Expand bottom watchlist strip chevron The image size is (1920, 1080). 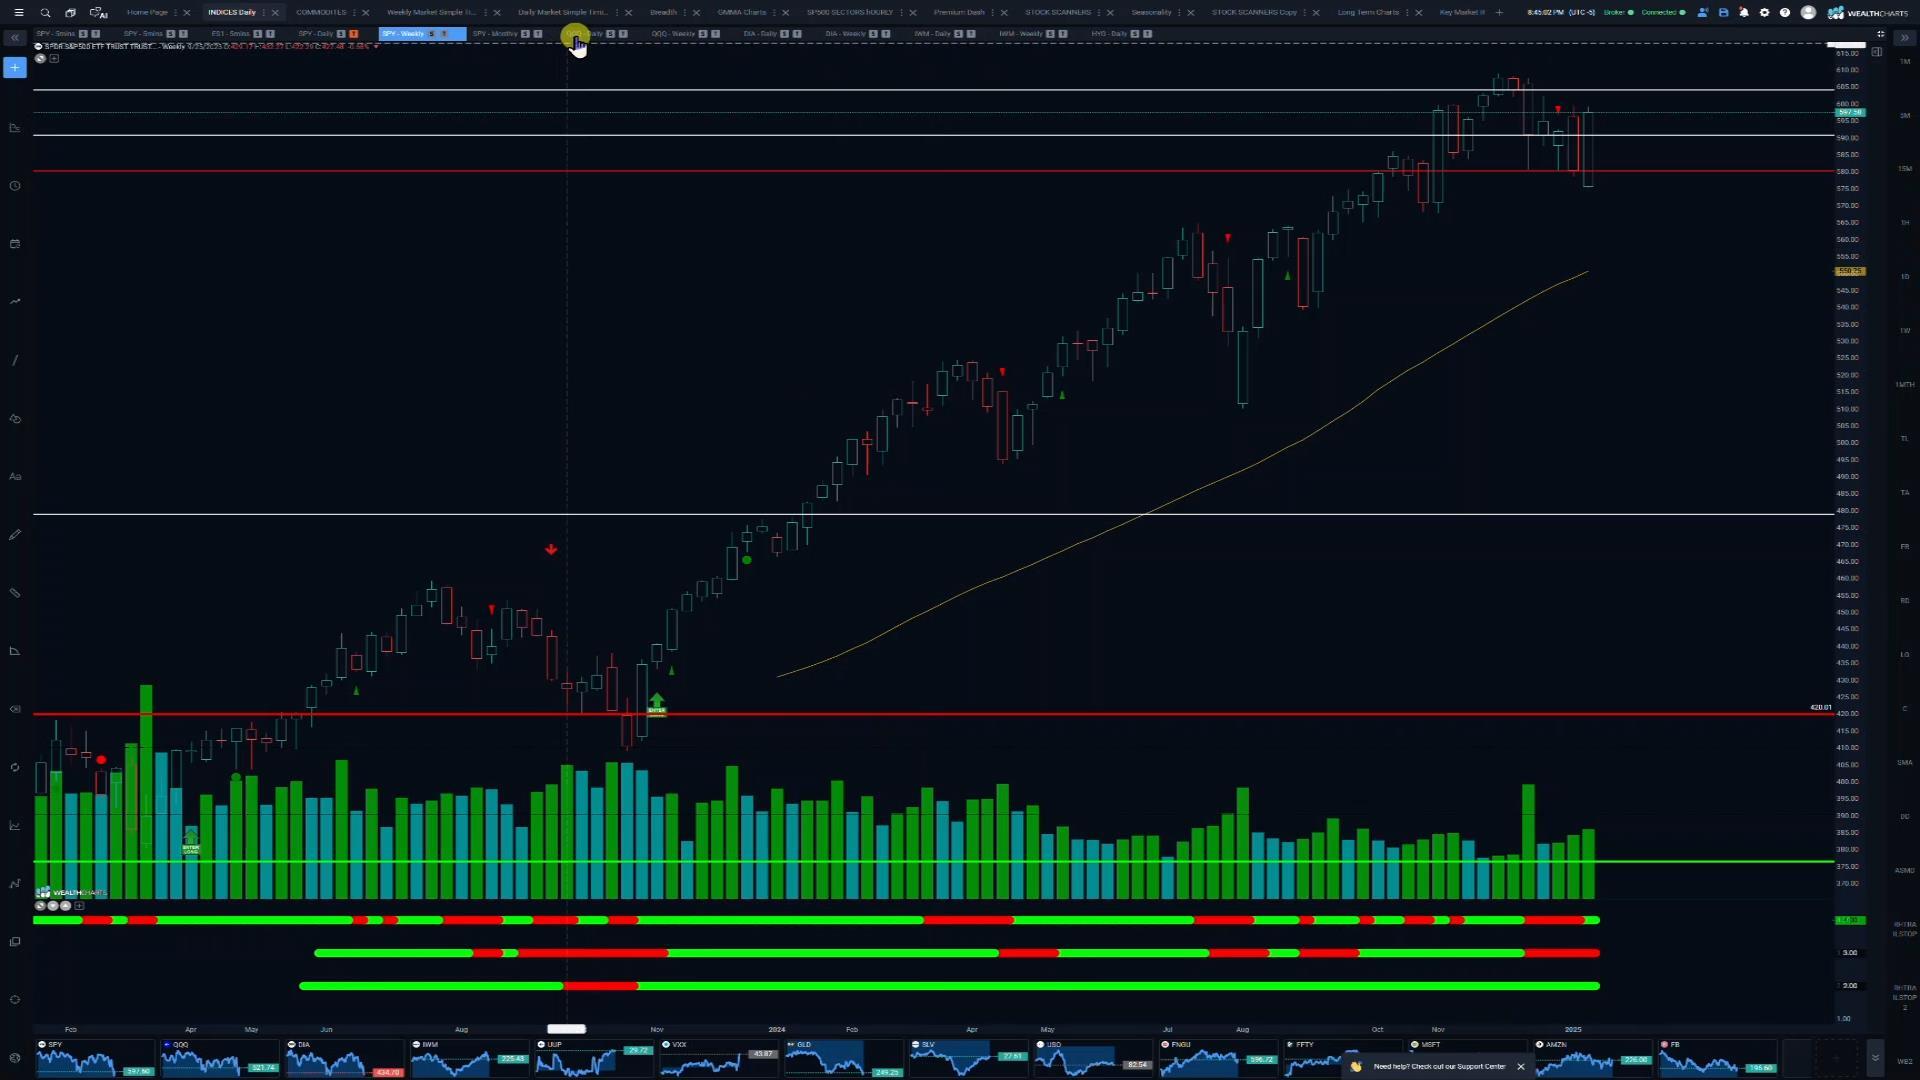click(x=1875, y=1057)
